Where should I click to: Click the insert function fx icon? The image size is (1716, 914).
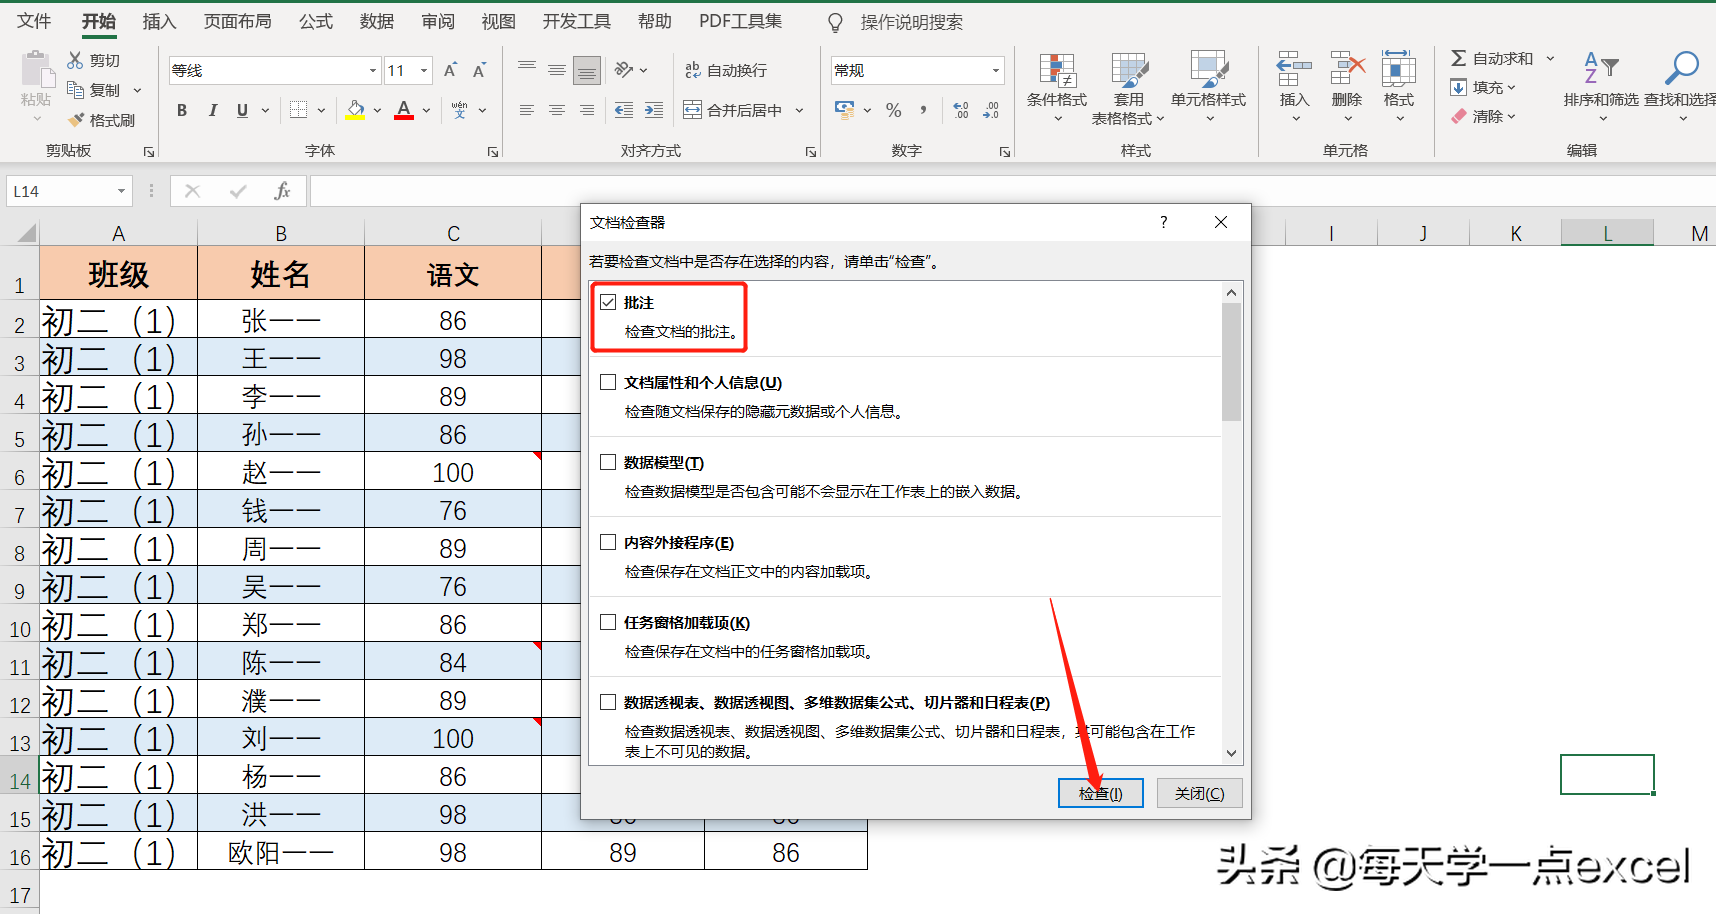pos(282,191)
